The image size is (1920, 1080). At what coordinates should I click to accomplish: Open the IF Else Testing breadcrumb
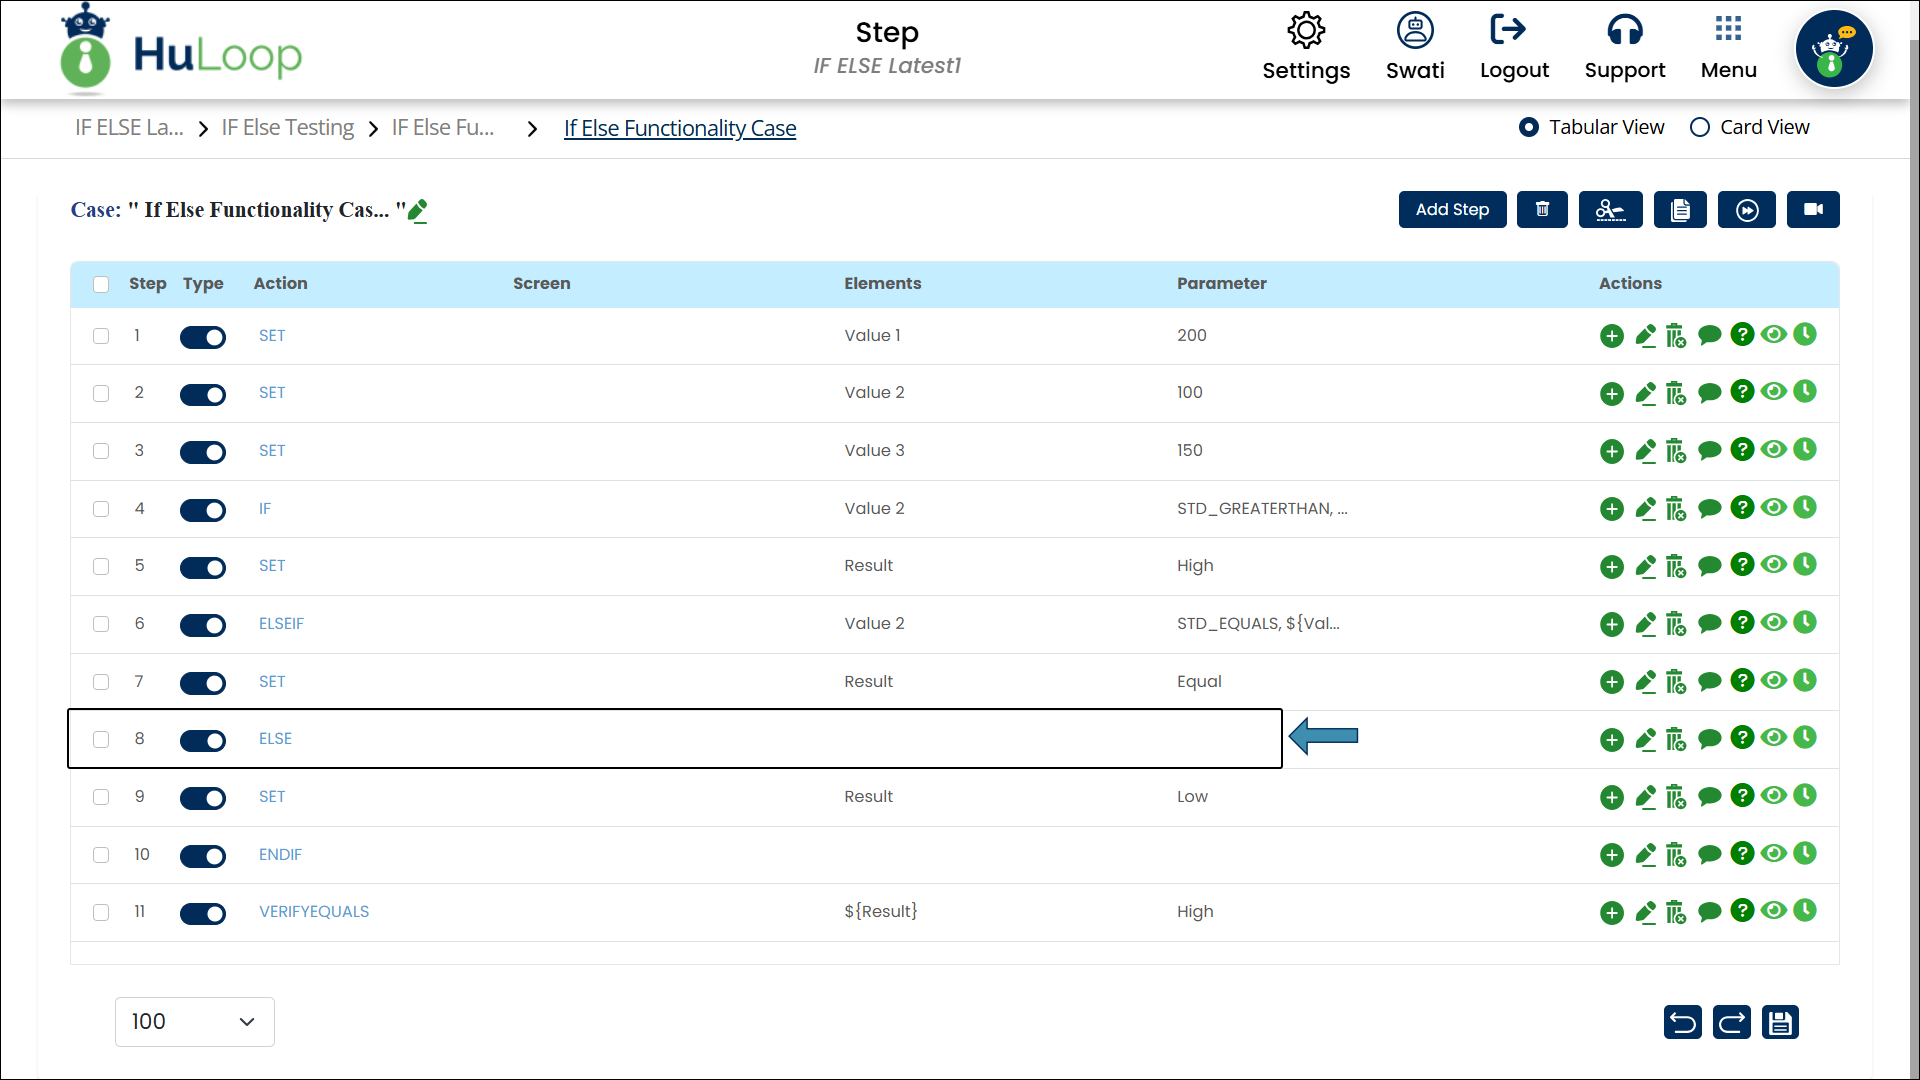(288, 128)
